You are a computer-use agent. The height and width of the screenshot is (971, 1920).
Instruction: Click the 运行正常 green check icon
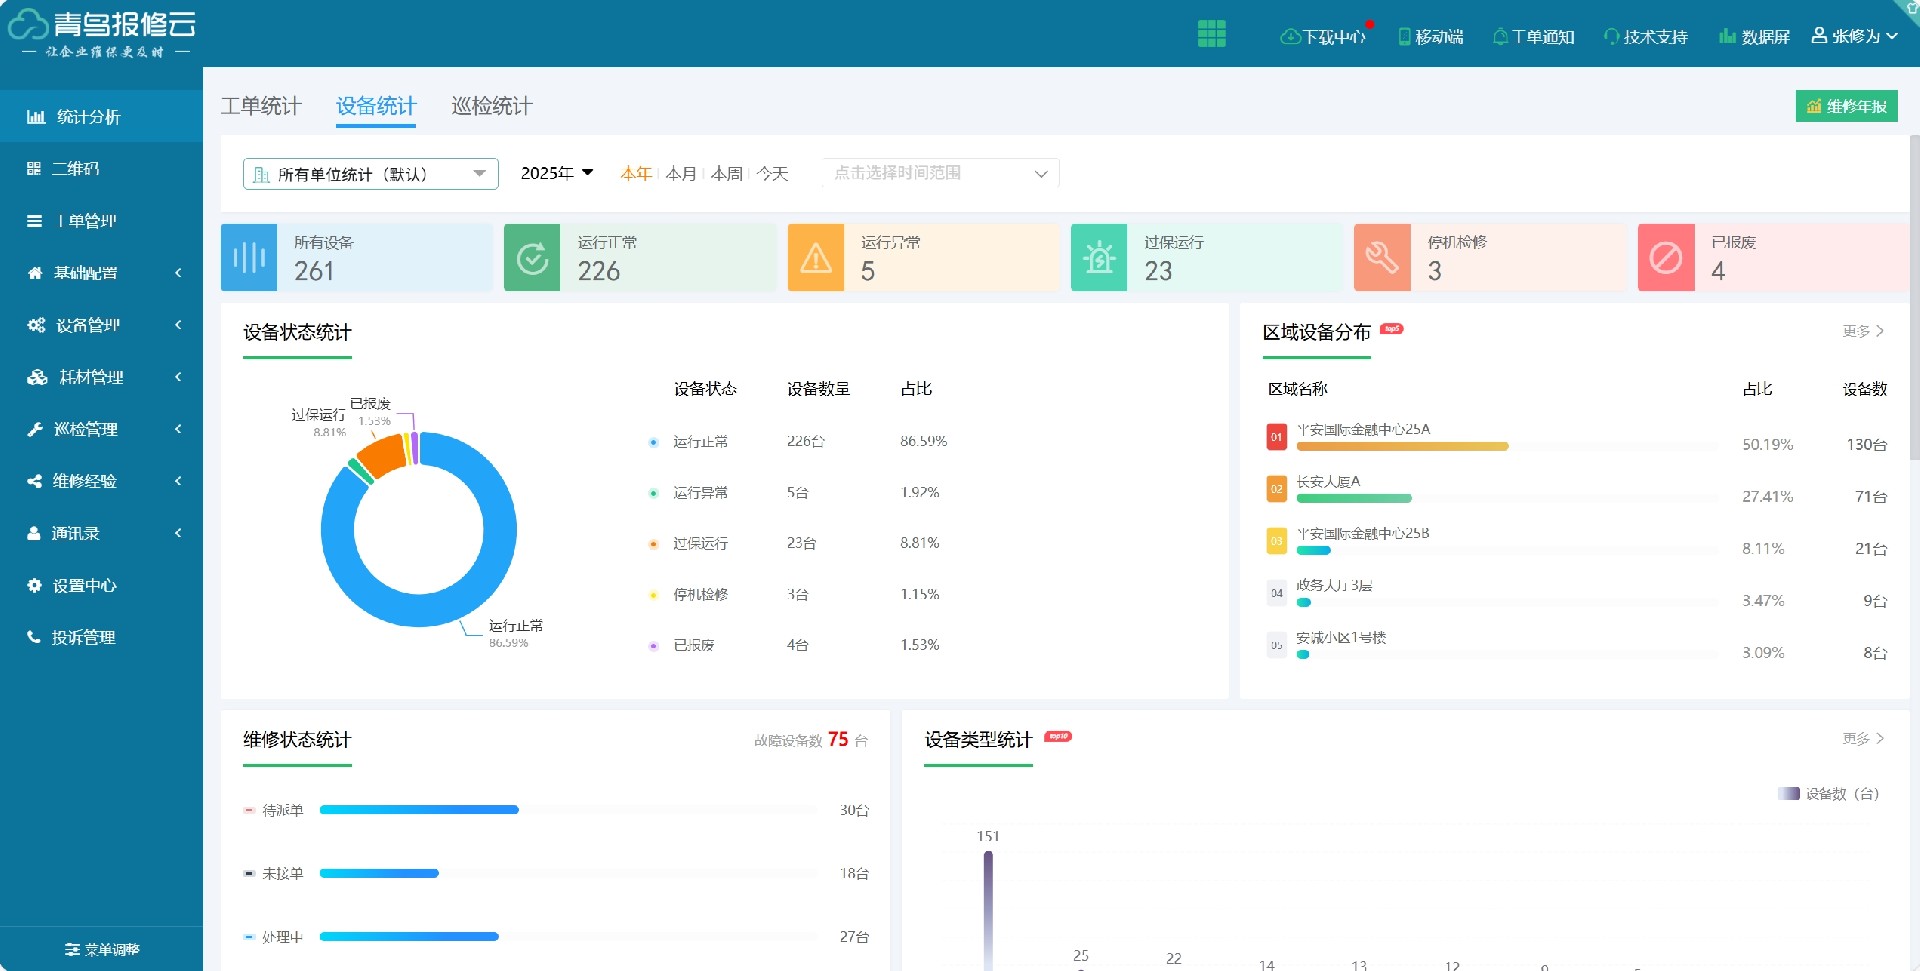click(x=532, y=258)
